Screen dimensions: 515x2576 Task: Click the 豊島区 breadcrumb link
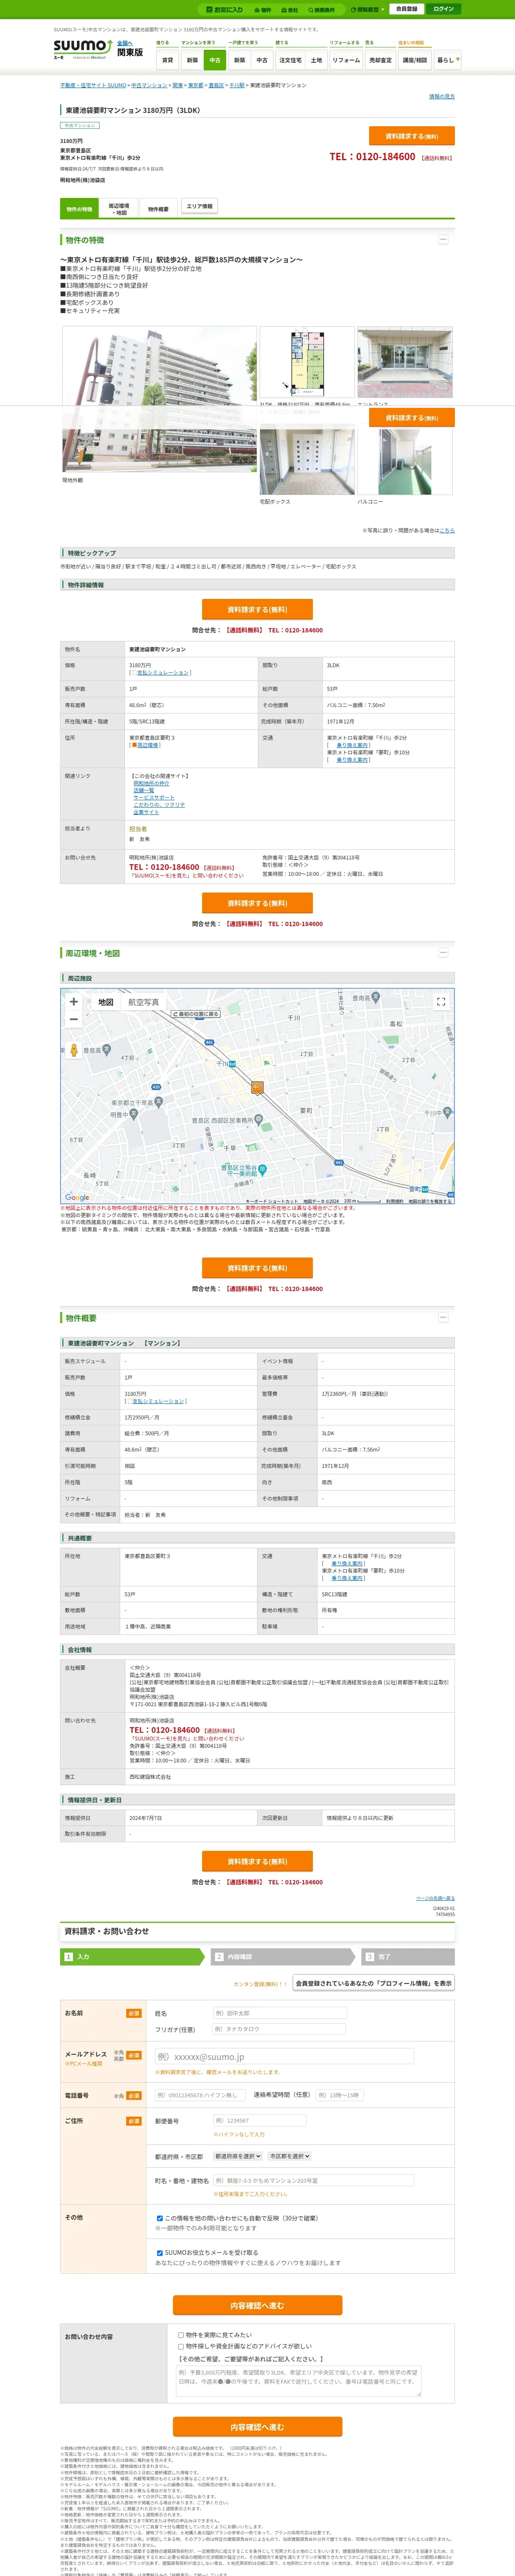216,85
